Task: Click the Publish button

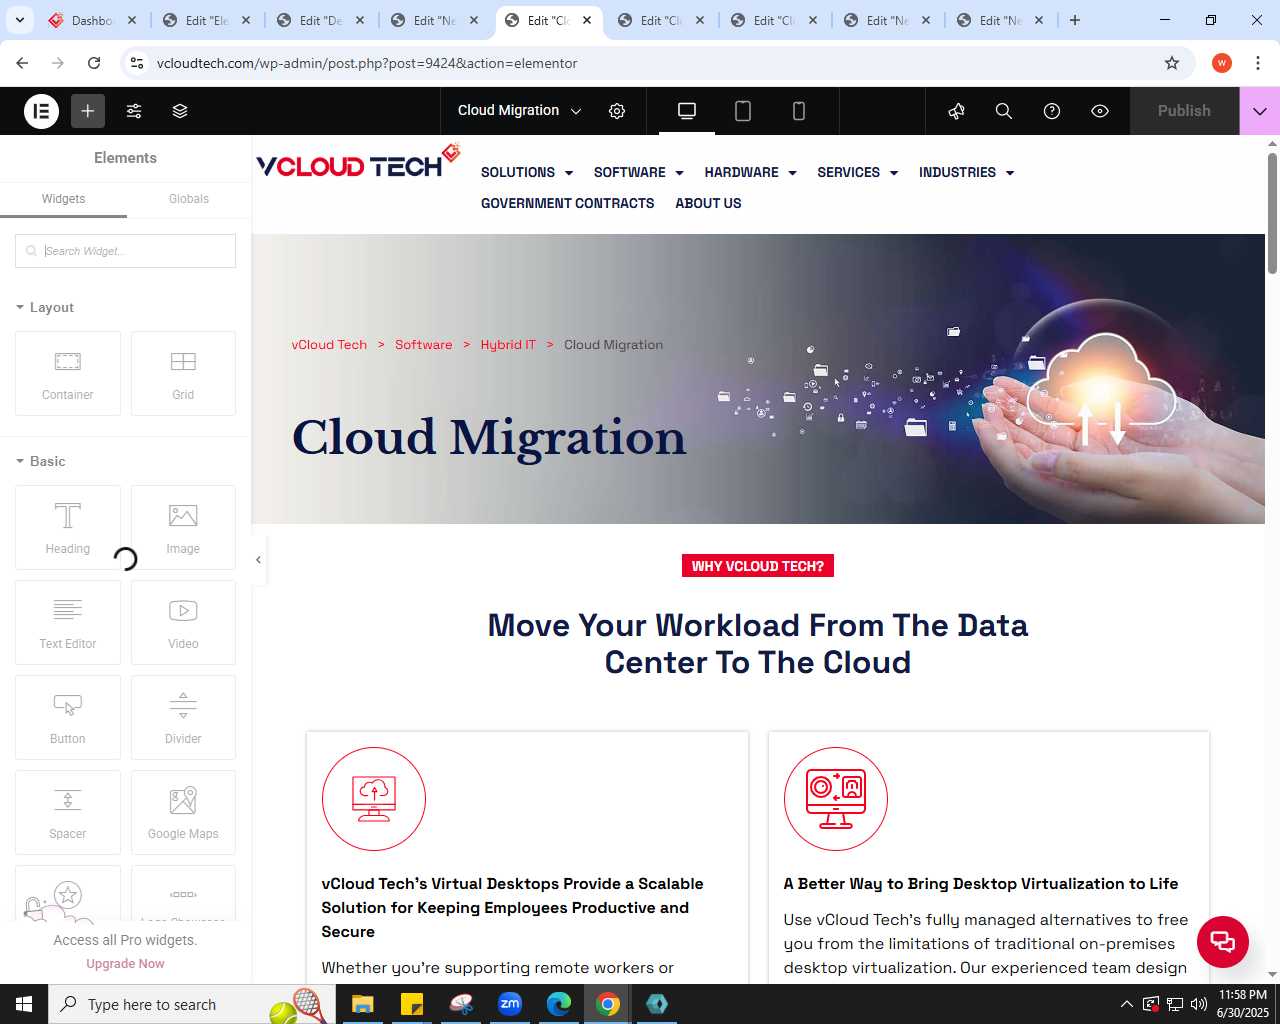Action: [x=1184, y=111]
